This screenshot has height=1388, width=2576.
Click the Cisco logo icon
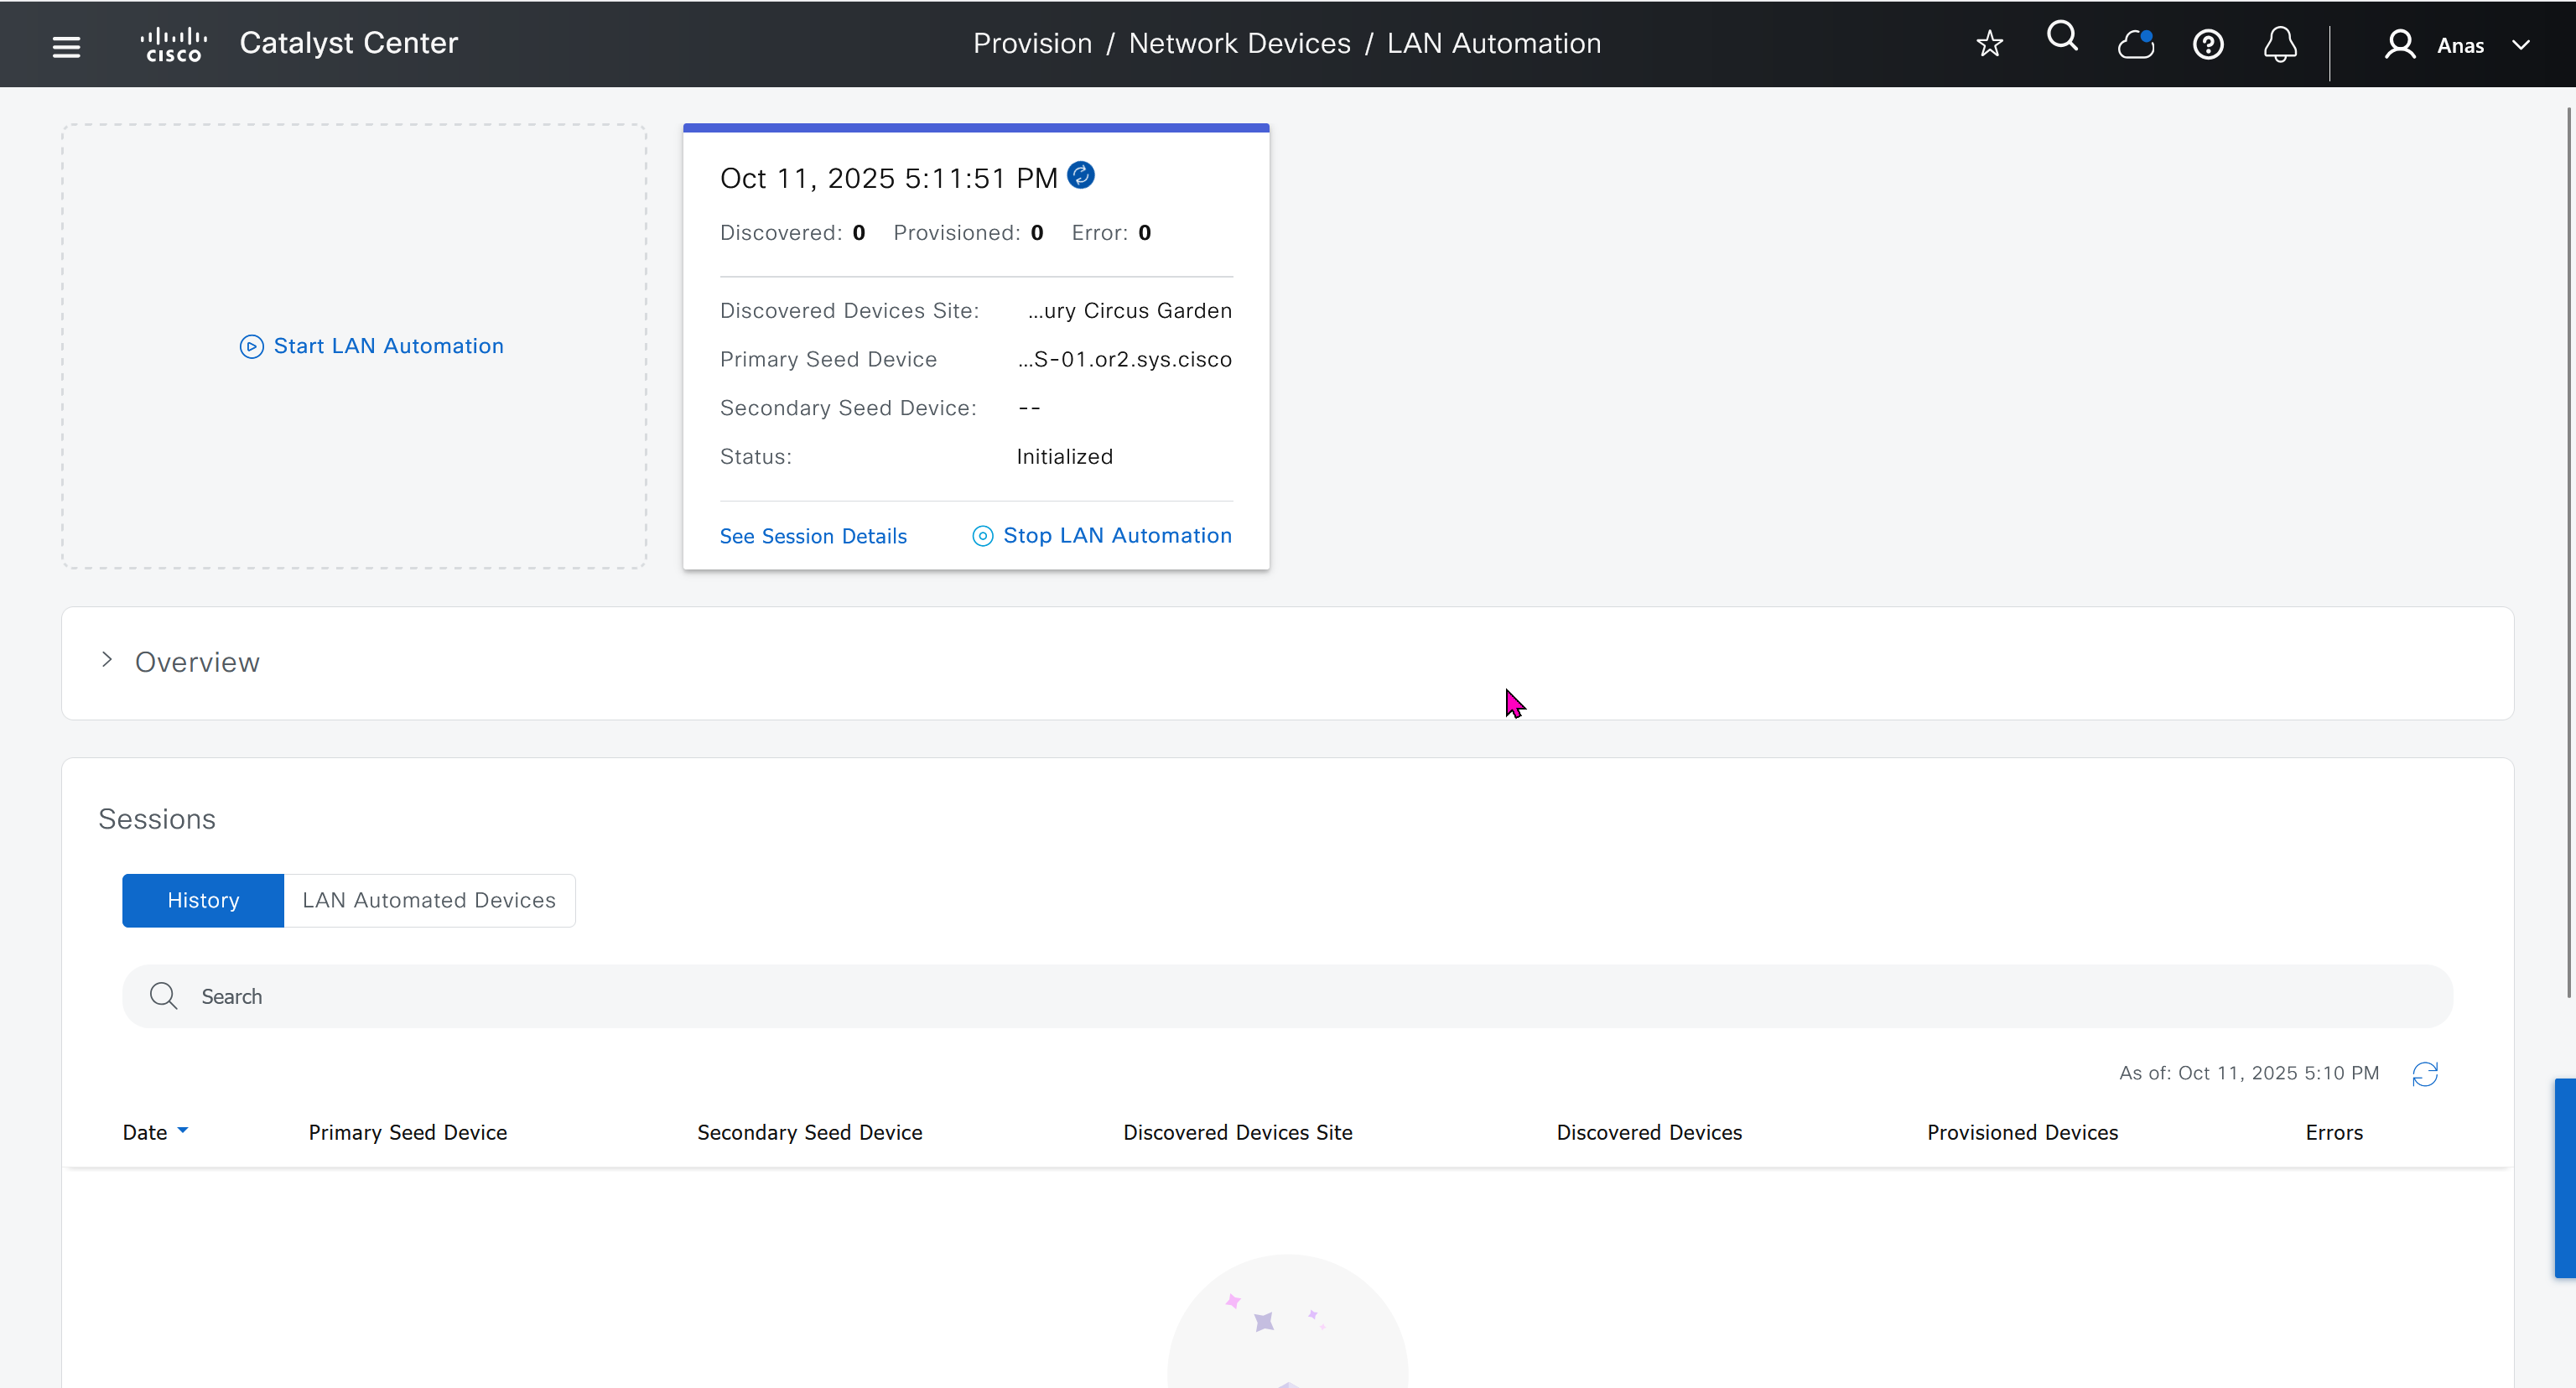pyautogui.click(x=174, y=45)
